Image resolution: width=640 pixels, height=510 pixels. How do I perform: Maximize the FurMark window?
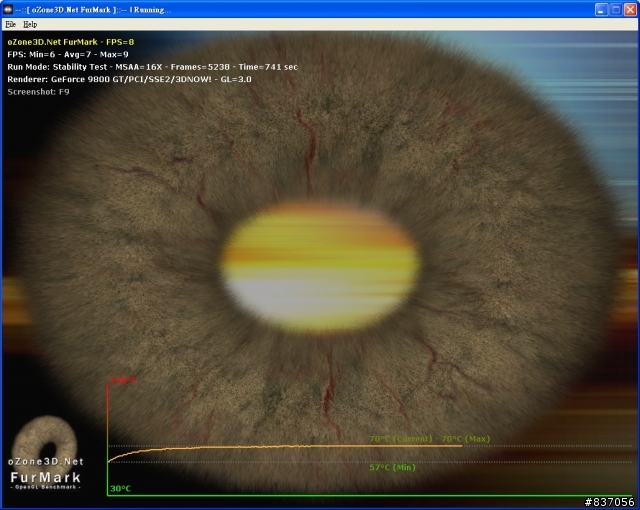[x=616, y=9]
